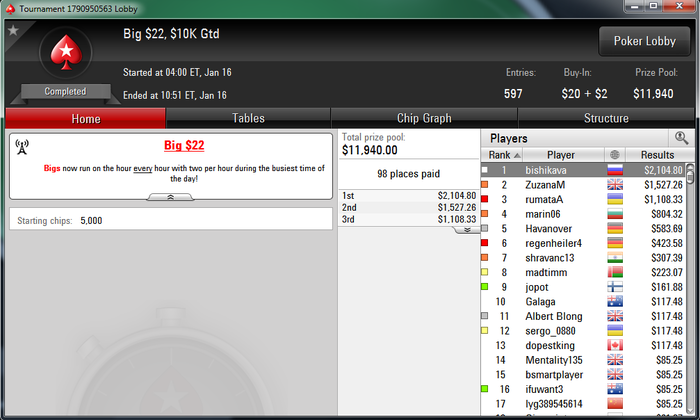The image size is (700, 420).
Task: Open the Big $22 red link
Action: 184,145
